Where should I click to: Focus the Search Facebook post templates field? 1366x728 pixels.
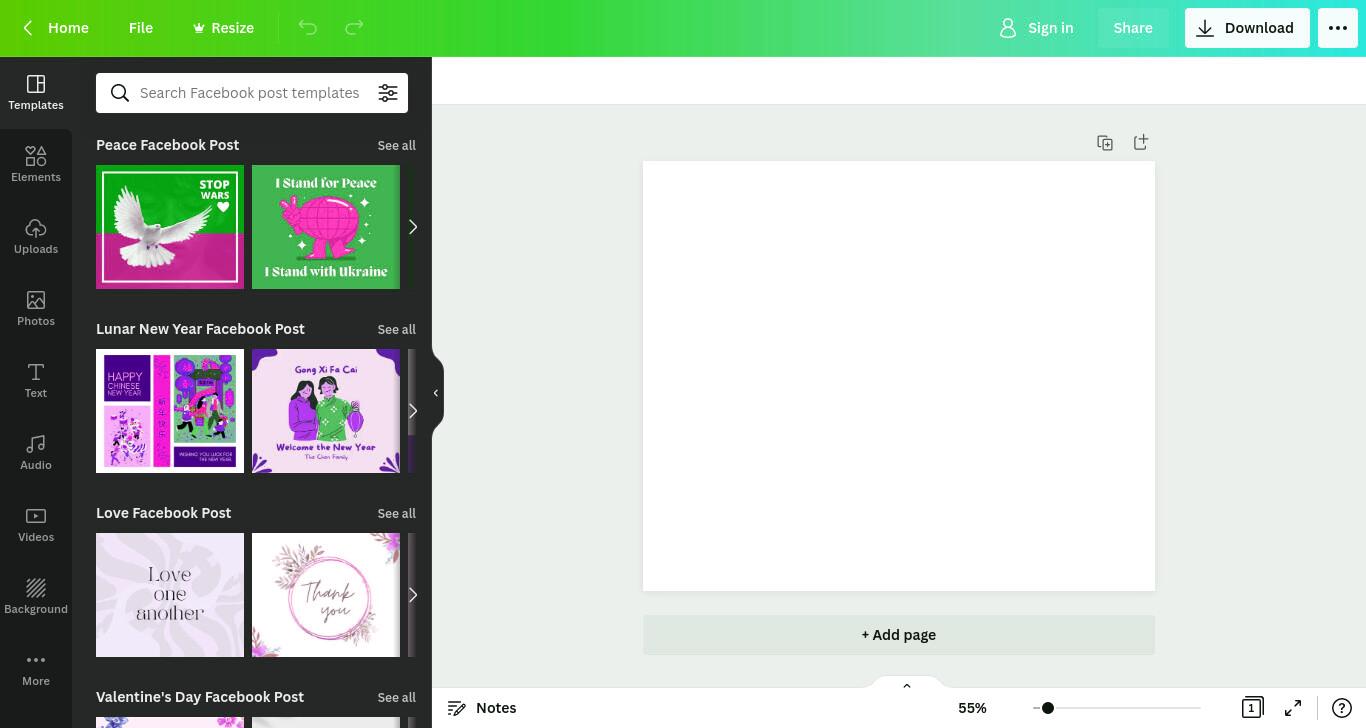coord(250,93)
